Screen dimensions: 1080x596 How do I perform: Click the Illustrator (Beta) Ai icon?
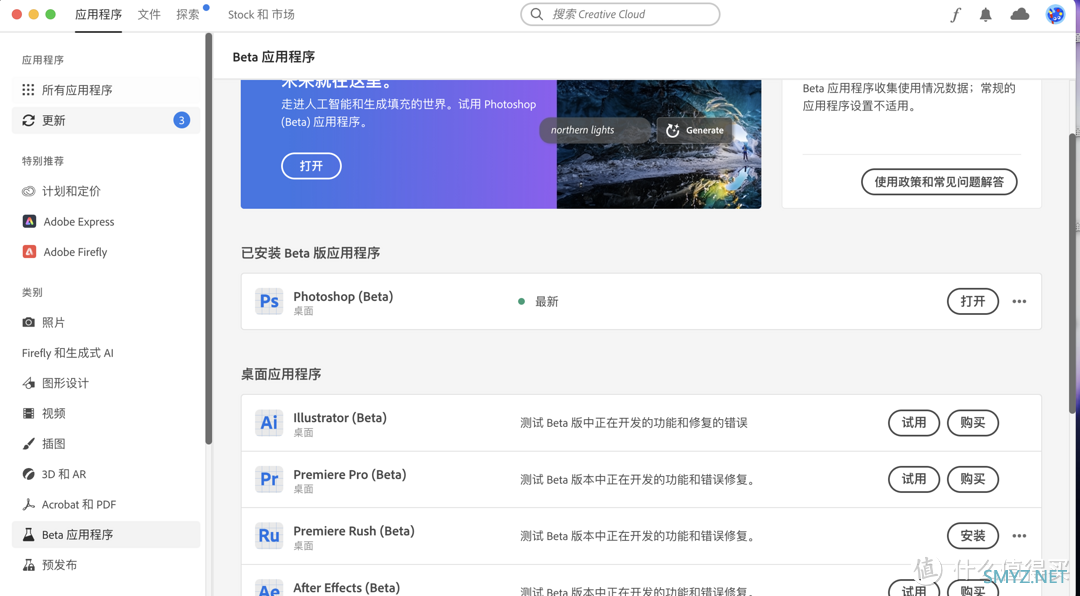(269, 422)
